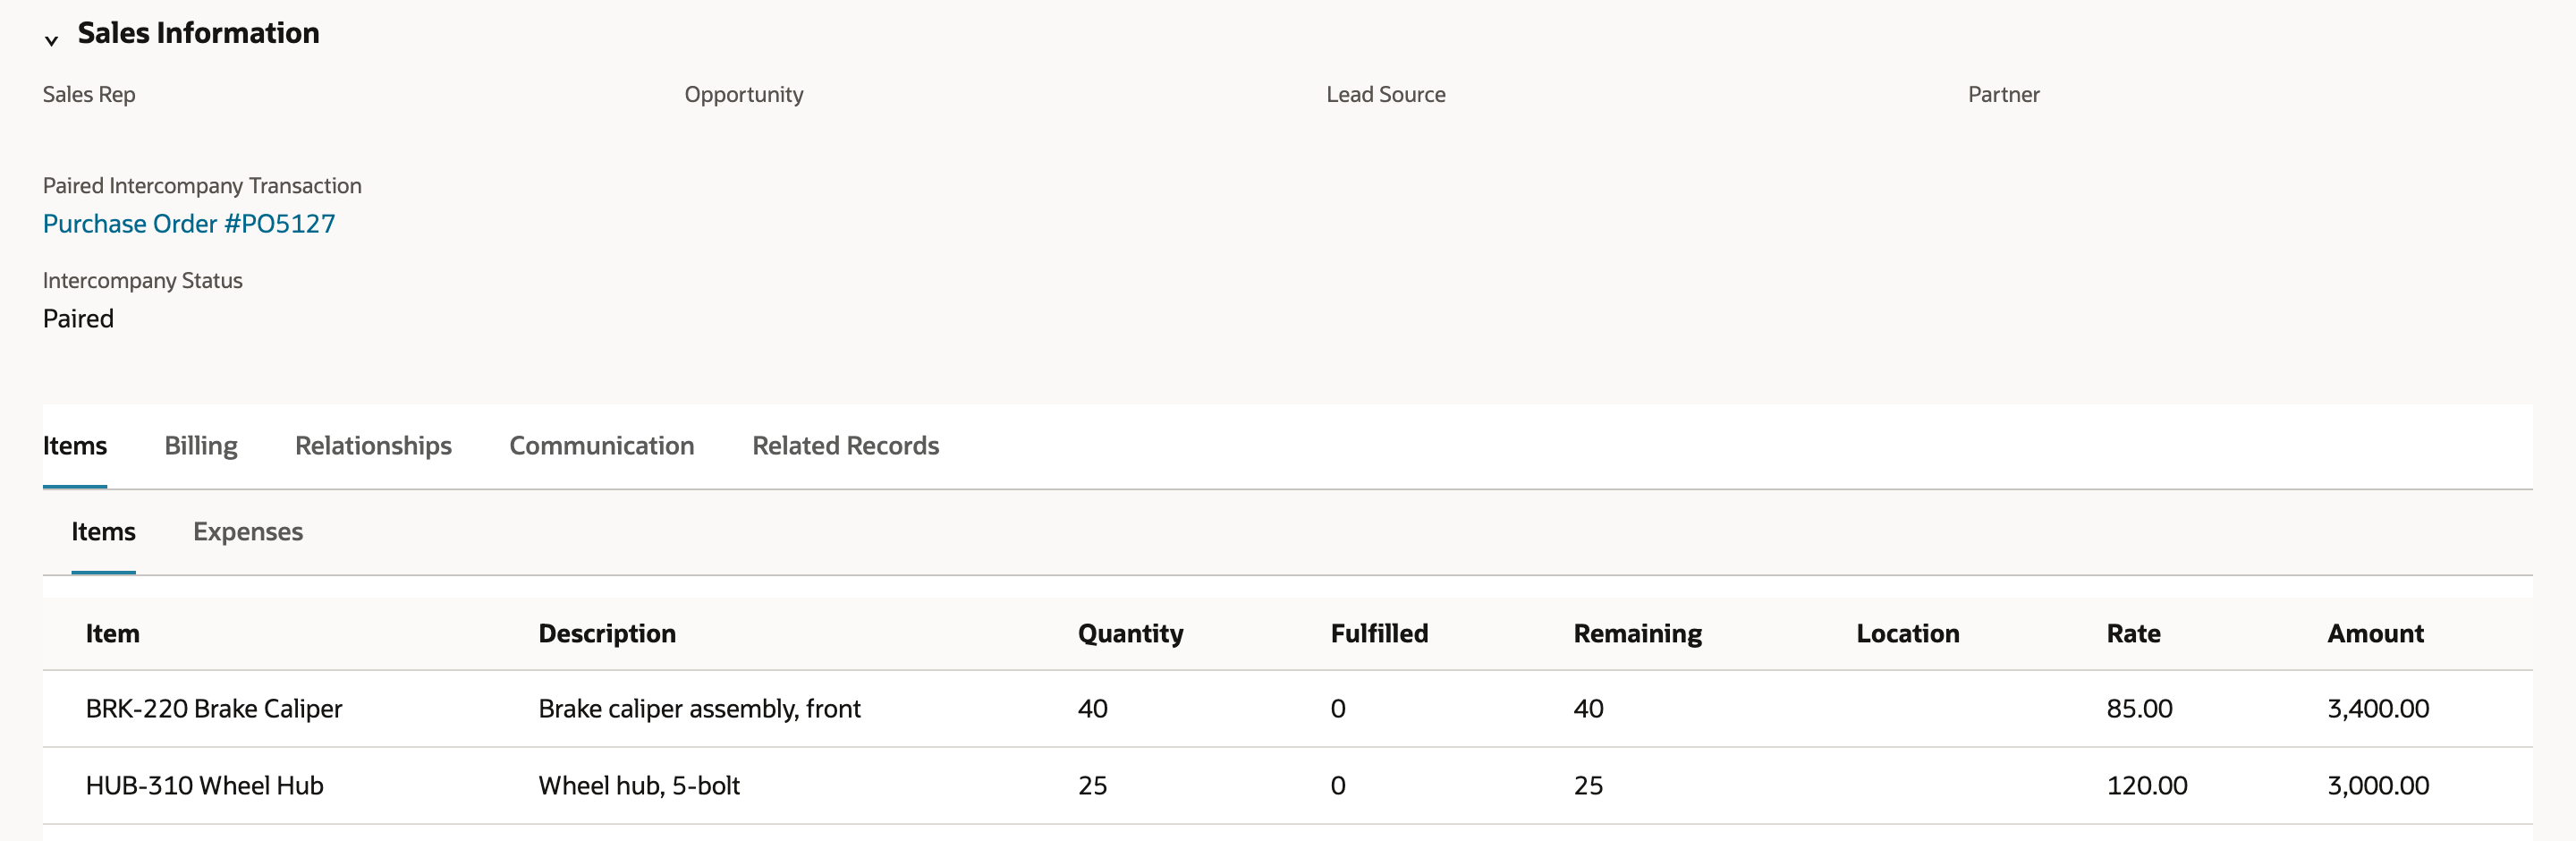The width and height of the screenshot is (2576, 841).
Task: Click the Quantity column header
Action: [x=1131, y=634]
